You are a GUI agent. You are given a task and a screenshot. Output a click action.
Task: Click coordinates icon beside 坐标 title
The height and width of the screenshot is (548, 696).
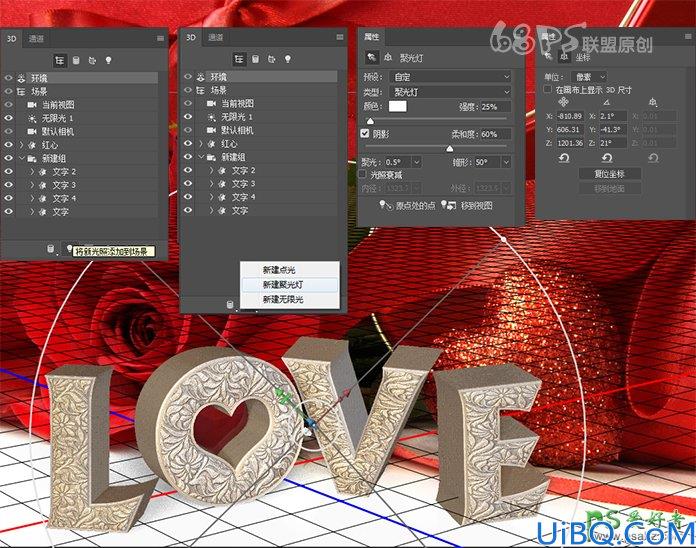(564, 57)
